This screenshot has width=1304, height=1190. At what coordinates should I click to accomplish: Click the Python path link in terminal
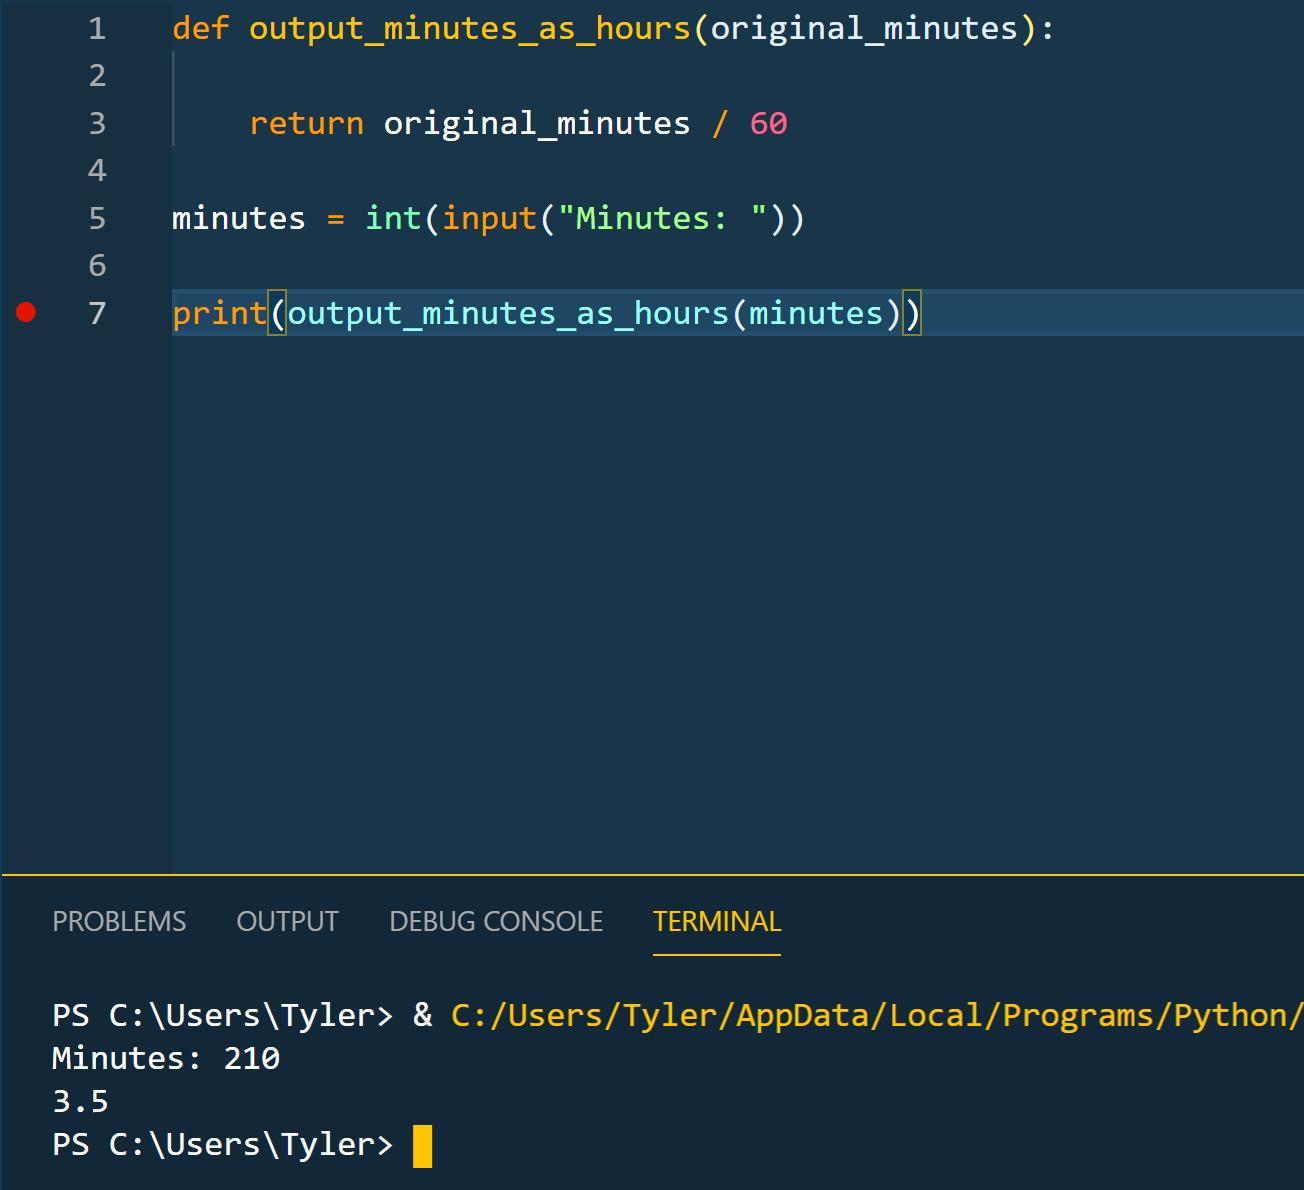[877, 1015]
